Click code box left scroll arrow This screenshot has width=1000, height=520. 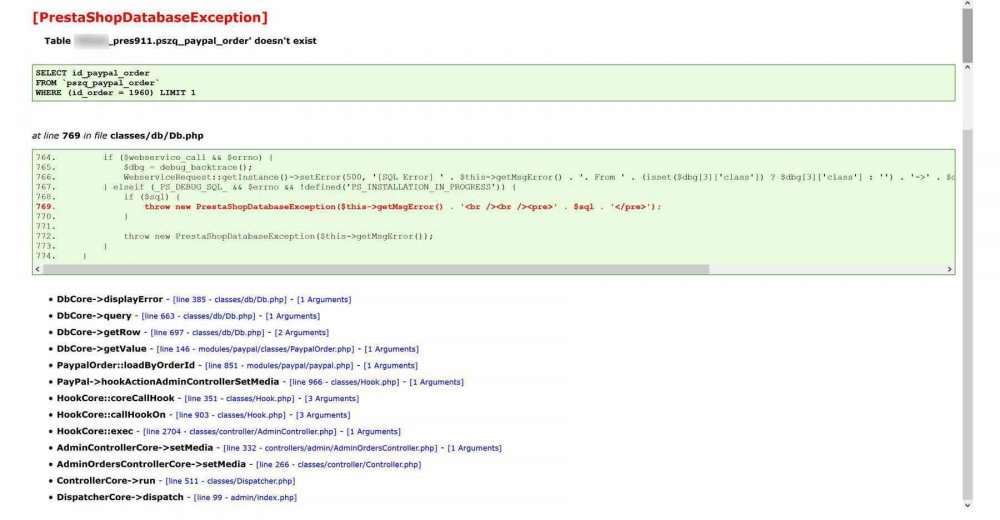pyautogui.click(x=38, y=269)
